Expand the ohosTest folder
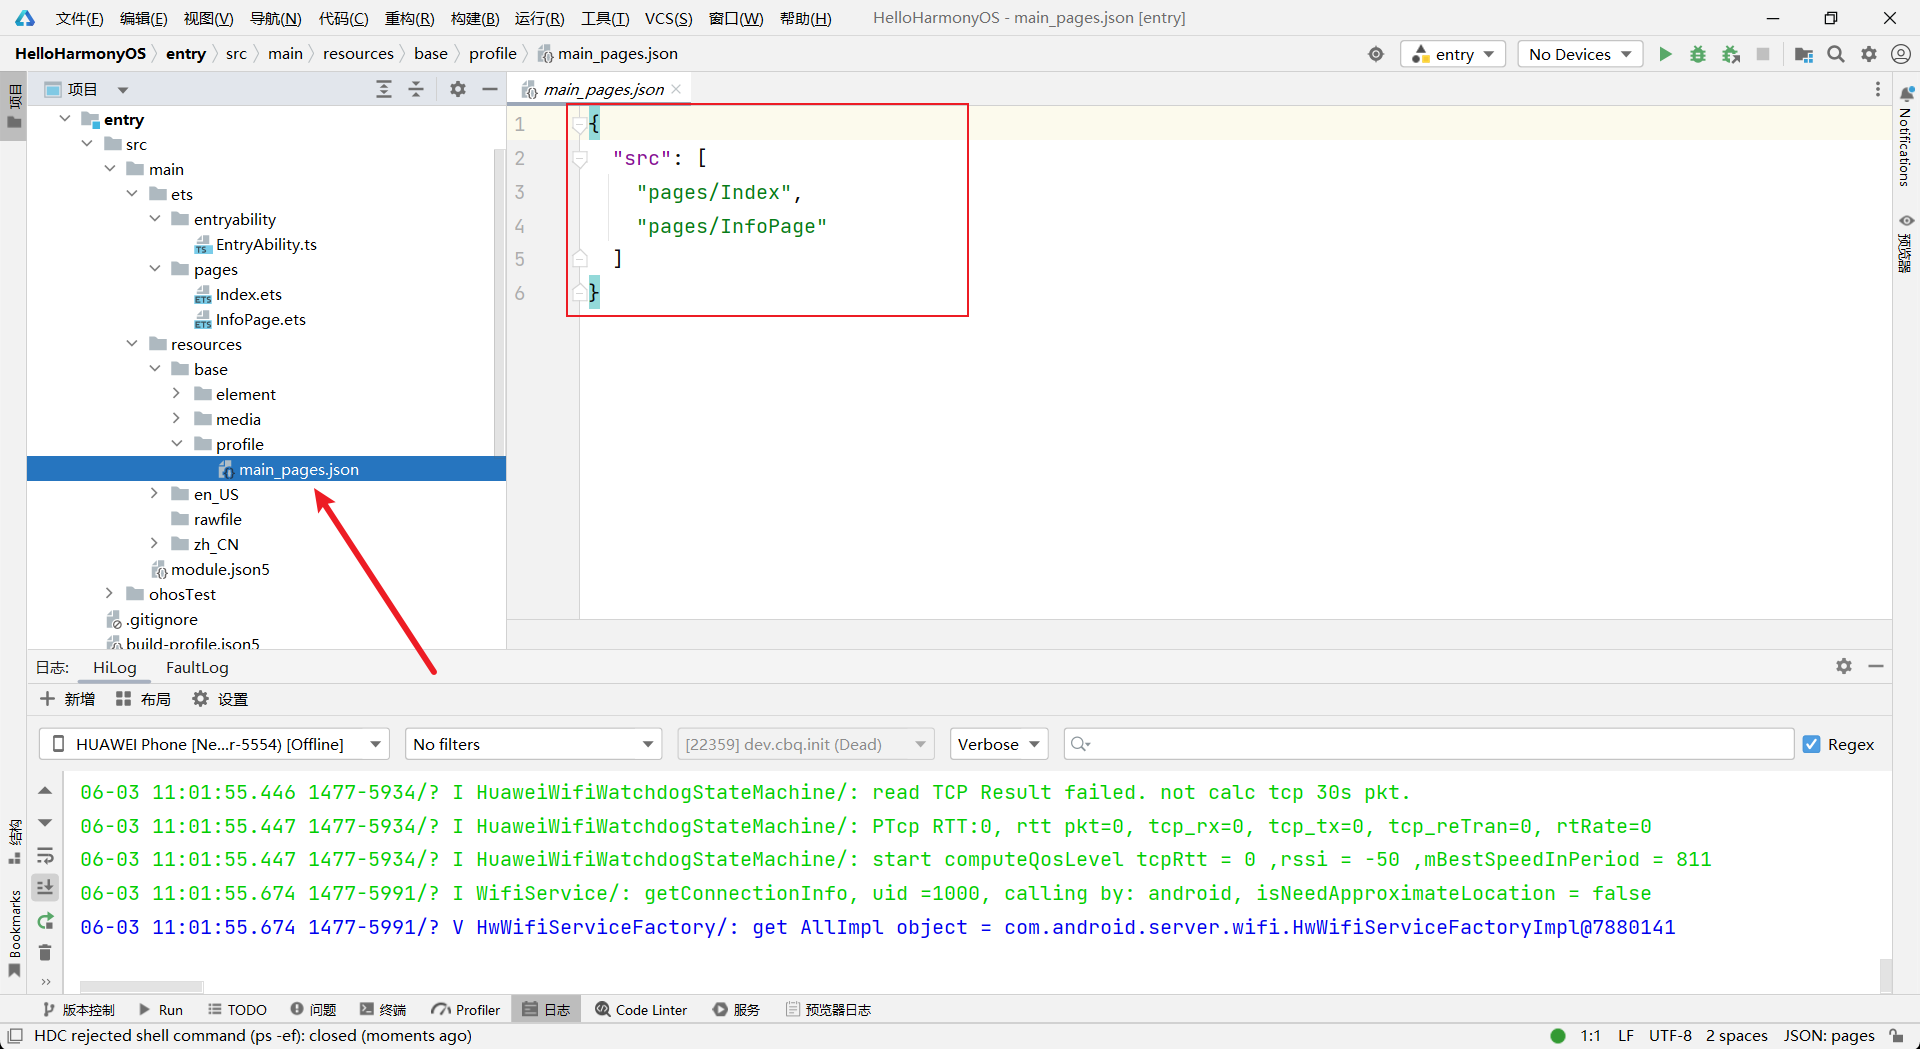1920x1049 pixels. coord(110,594)
